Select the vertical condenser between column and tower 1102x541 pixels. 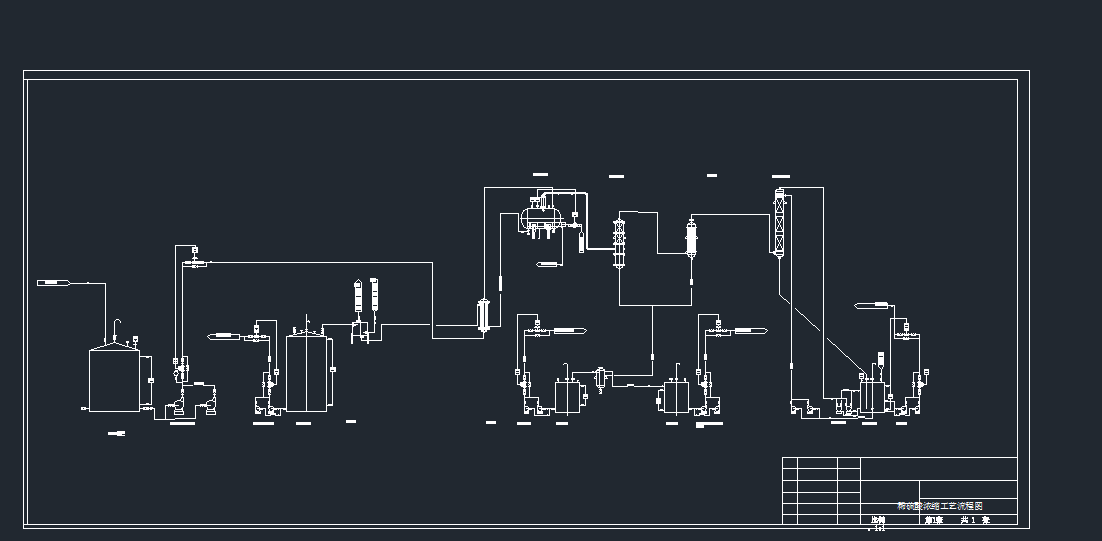[x=690, y=239]
